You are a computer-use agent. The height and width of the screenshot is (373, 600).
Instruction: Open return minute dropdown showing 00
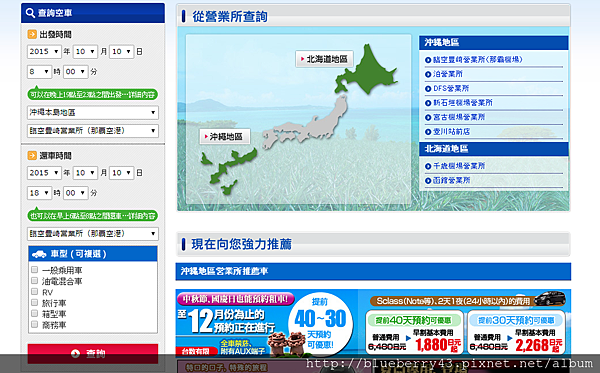[76, 193]
